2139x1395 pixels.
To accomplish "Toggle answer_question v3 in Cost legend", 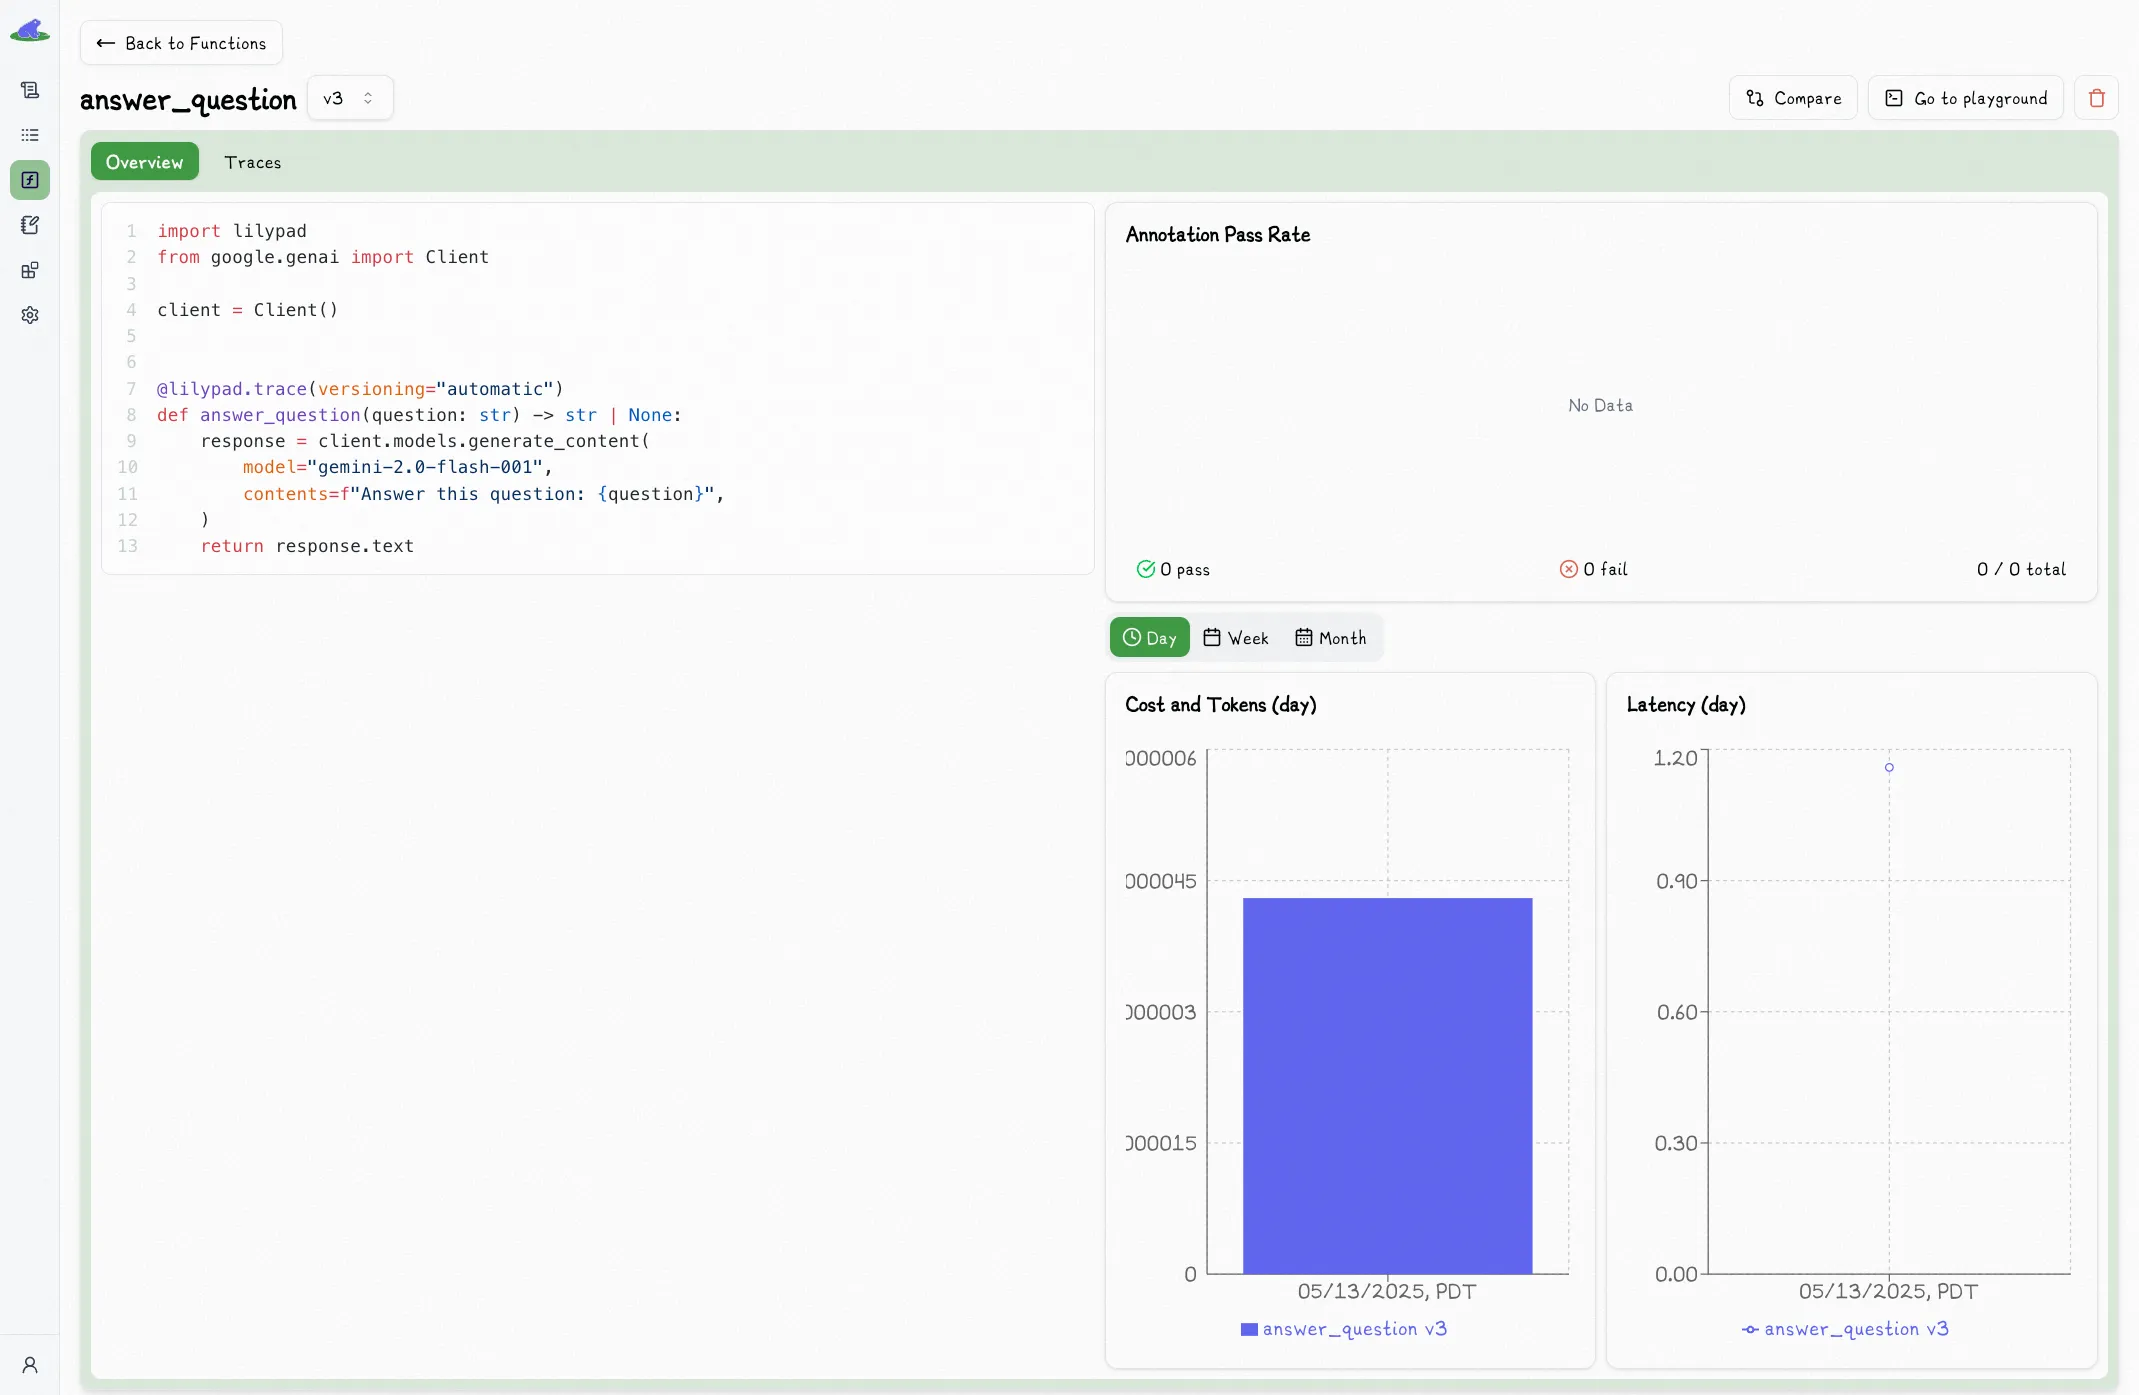I will (x=1345, y=1329).
